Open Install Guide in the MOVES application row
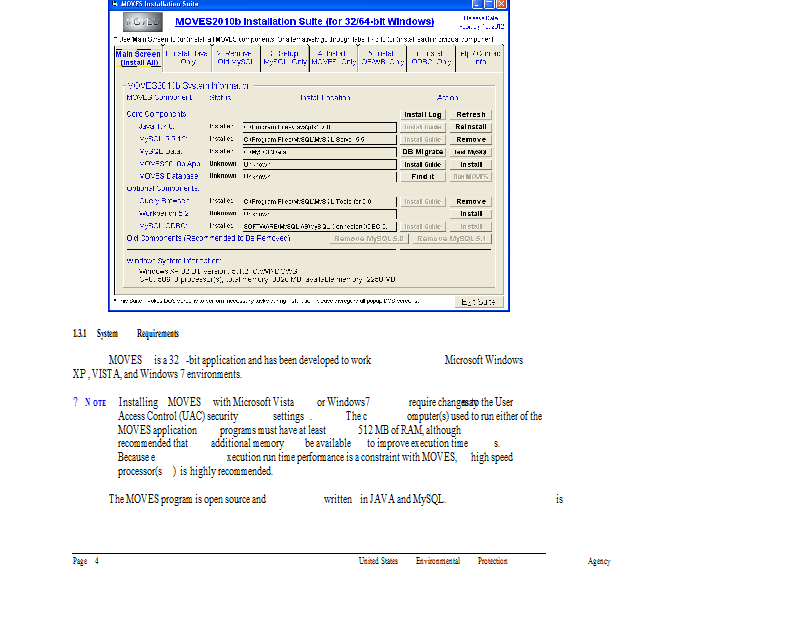Image resolution: width=800 pixels, height=618 pixels. (423, 164)
